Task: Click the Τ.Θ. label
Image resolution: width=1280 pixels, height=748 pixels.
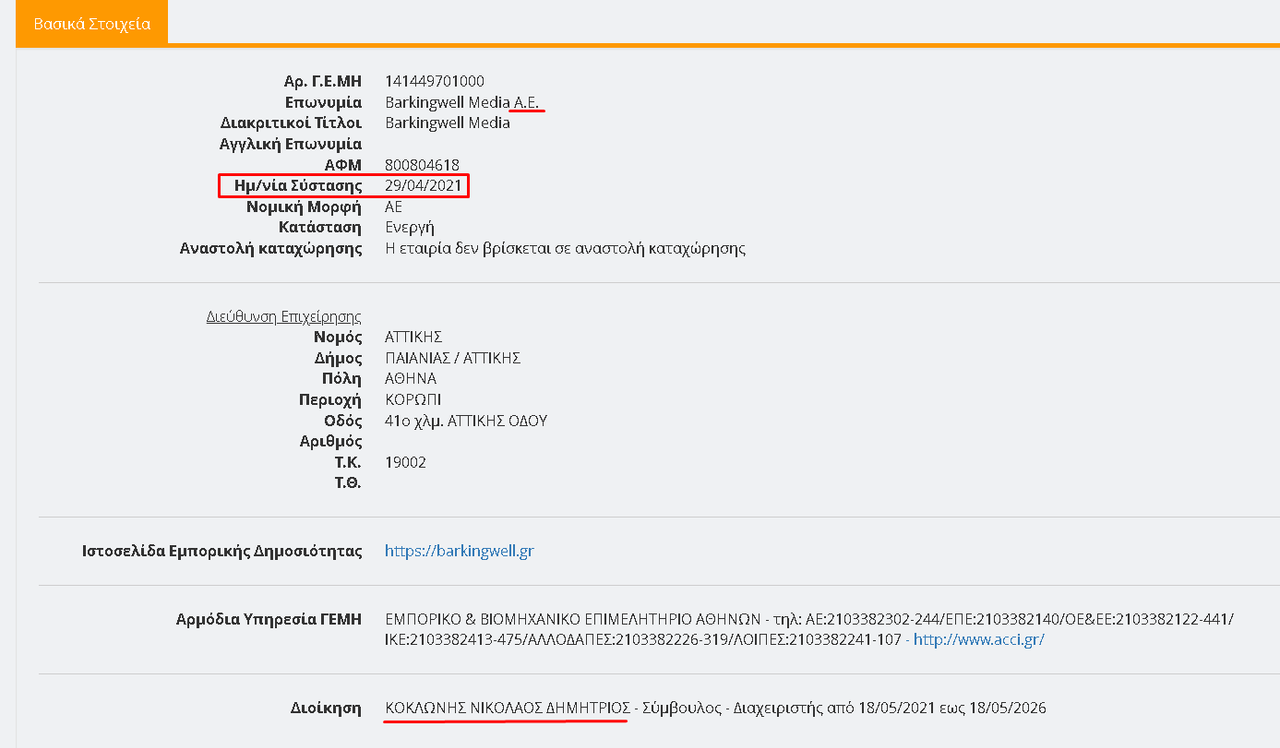Action: (x=348, y=483)
